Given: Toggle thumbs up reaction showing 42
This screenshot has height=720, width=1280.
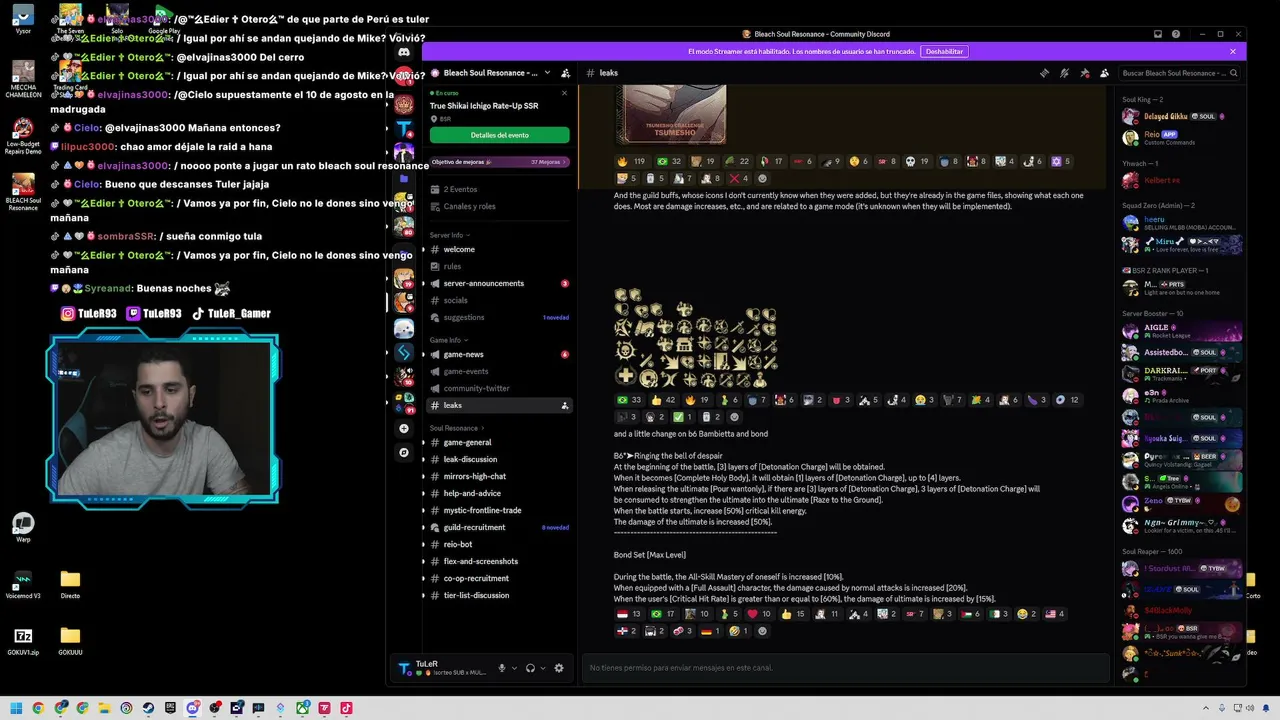Looking at the screenshot, I should click(664, 400).
